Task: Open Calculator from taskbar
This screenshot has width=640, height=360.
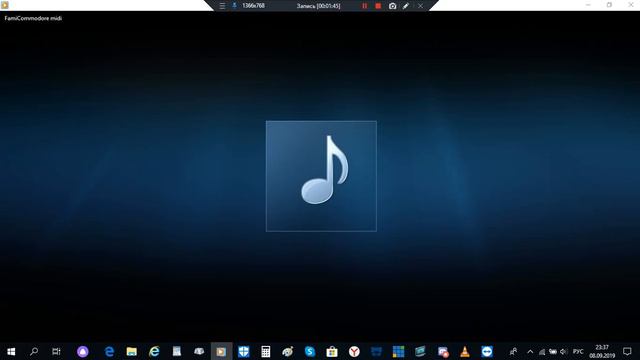Action: (266, 351)
